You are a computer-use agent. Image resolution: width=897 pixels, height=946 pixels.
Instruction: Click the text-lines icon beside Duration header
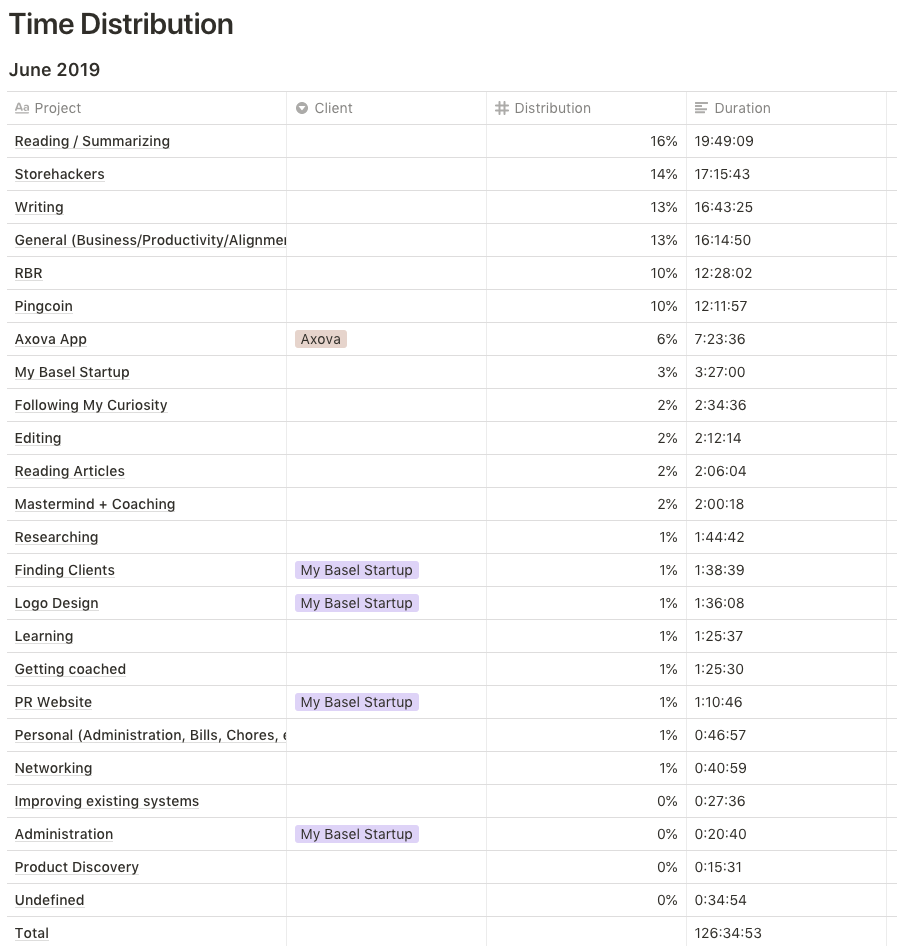[702, 108]
